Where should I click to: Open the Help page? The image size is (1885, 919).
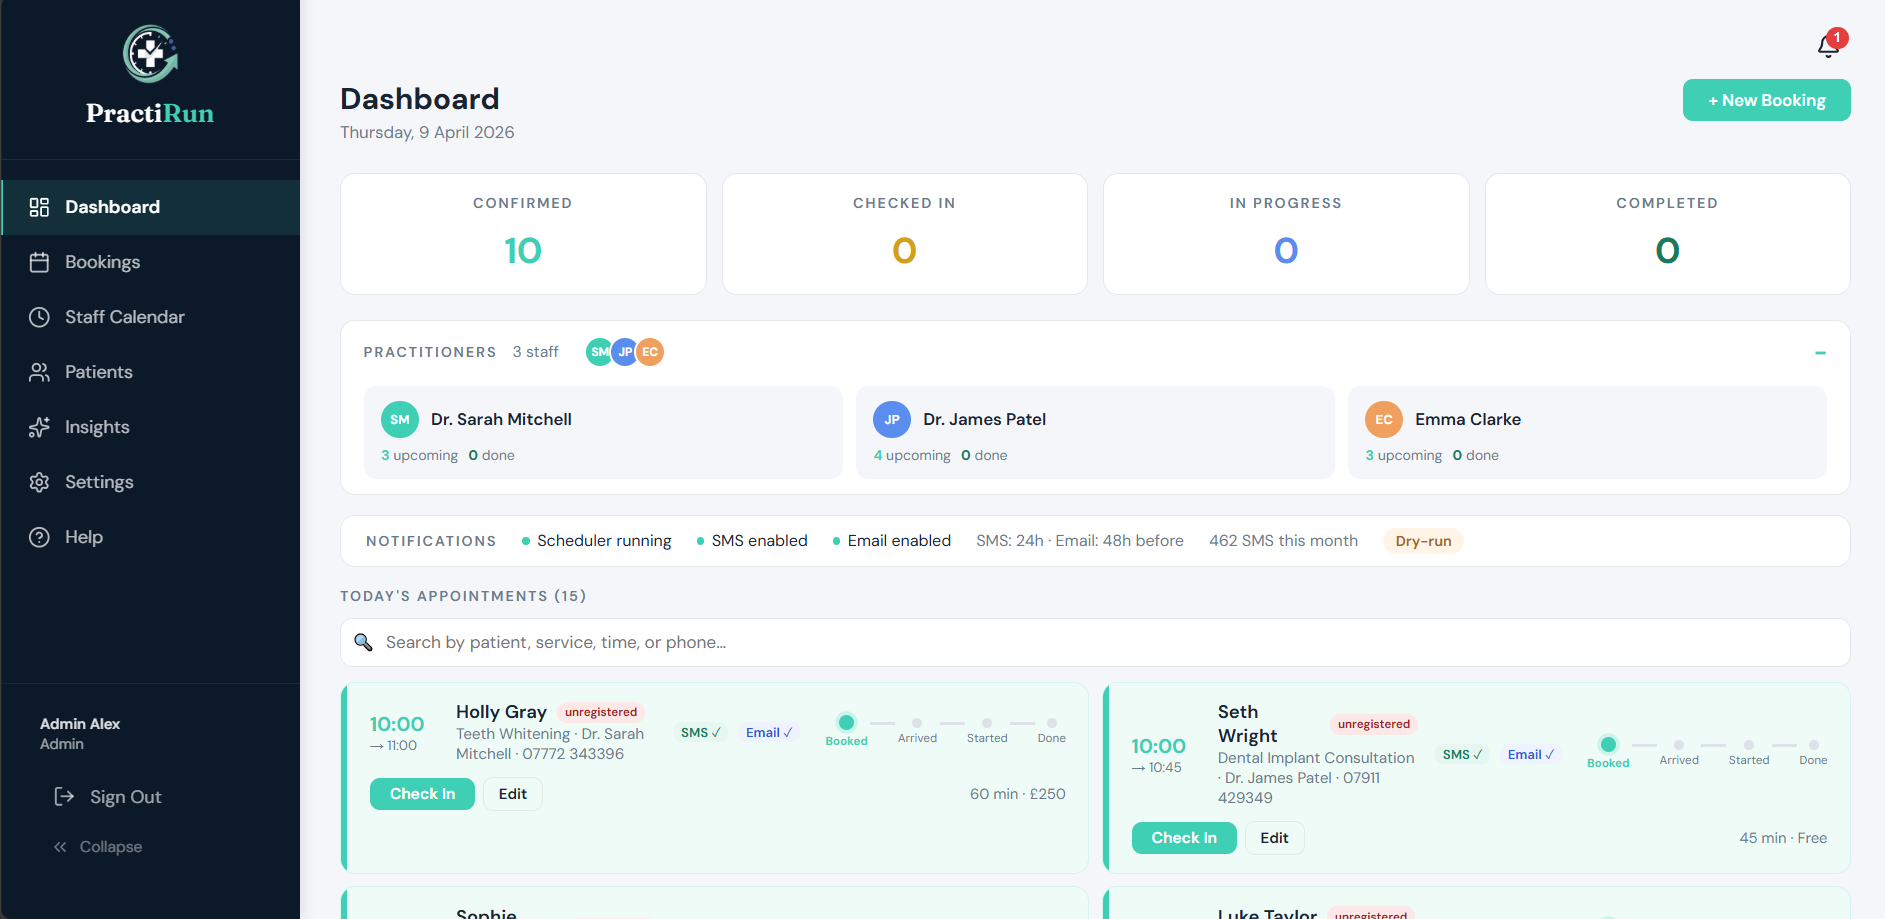(150, 537)
